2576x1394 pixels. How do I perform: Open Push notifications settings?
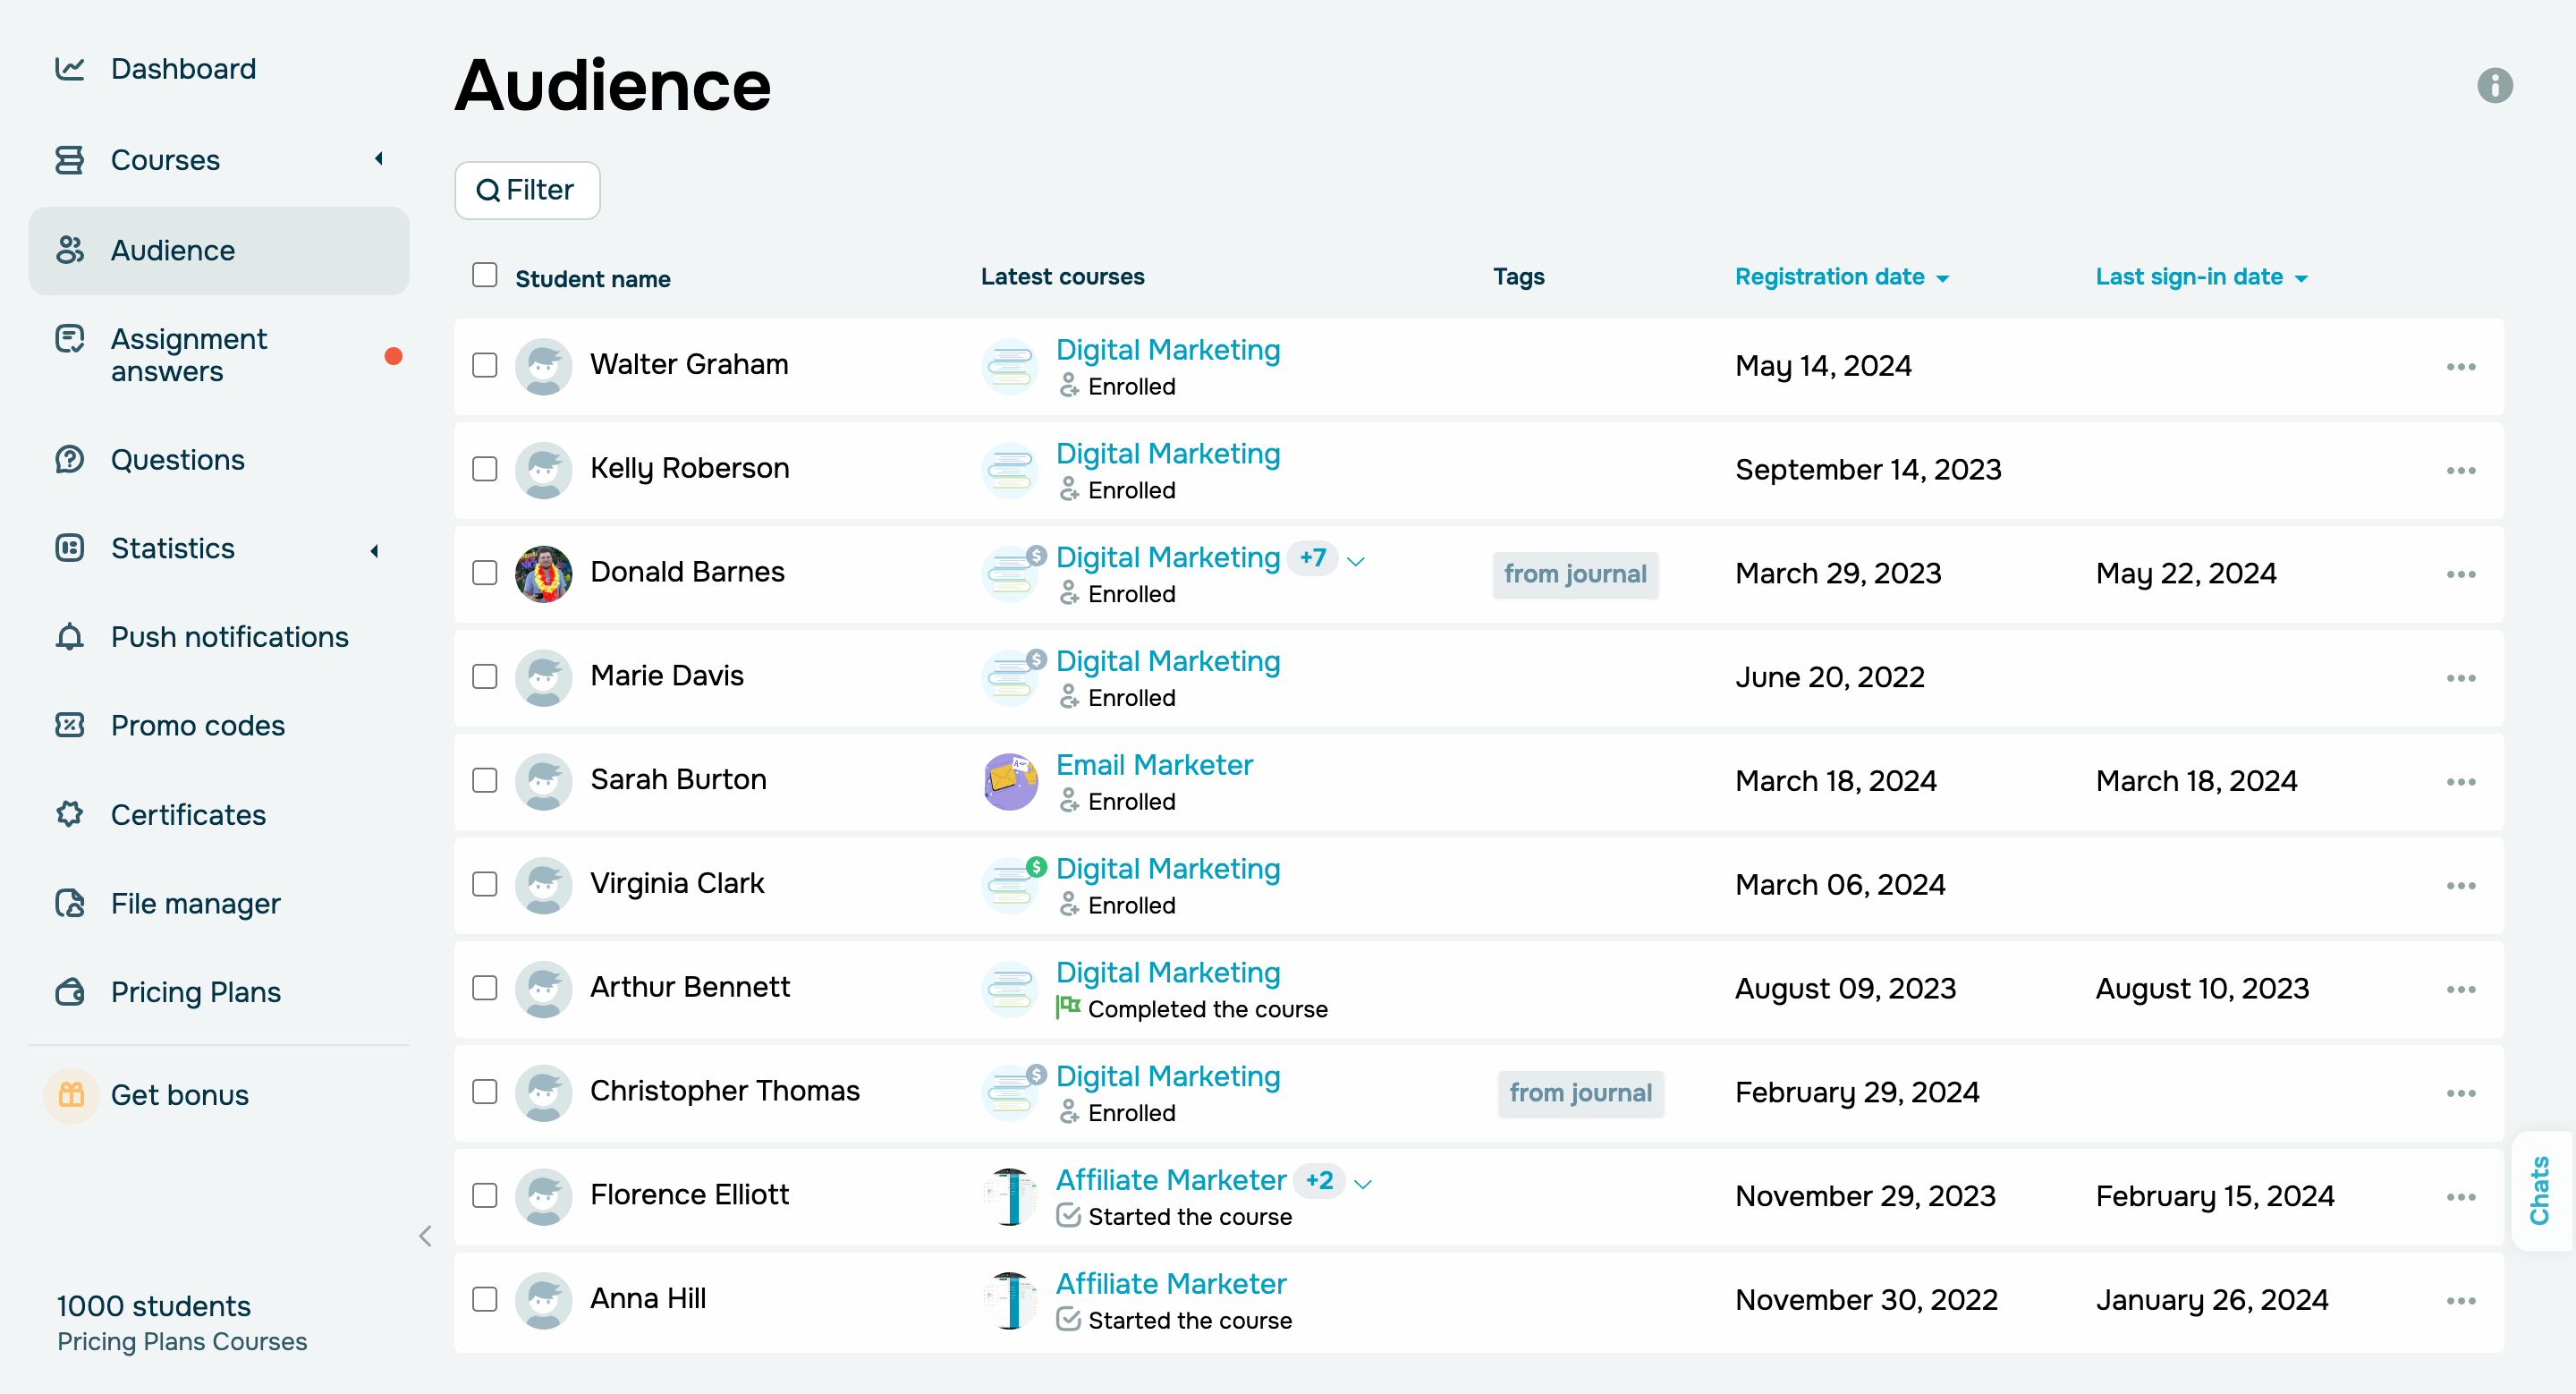click(x=229, y=636)
